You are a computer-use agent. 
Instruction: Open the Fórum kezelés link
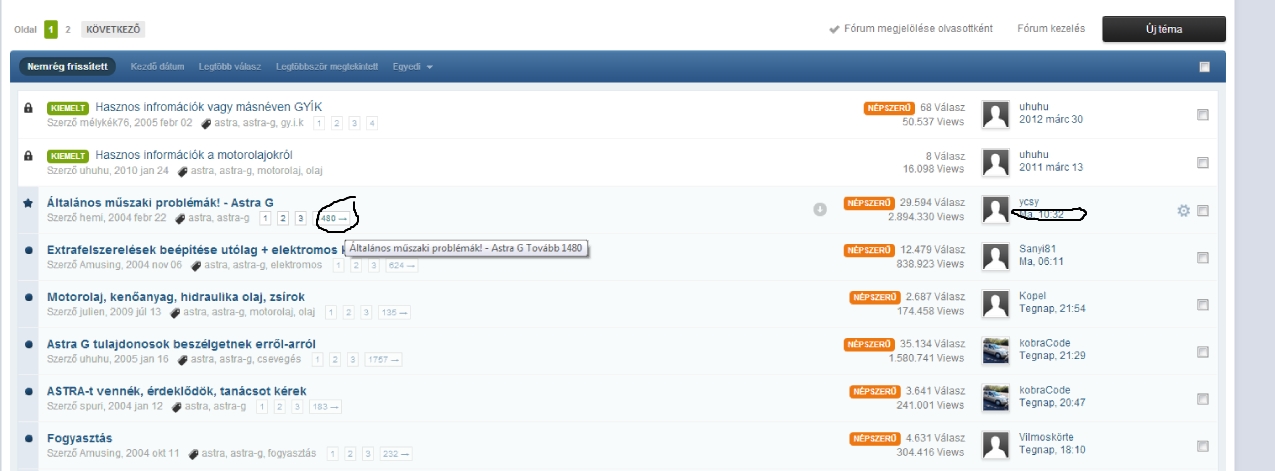pos(1050,29)
